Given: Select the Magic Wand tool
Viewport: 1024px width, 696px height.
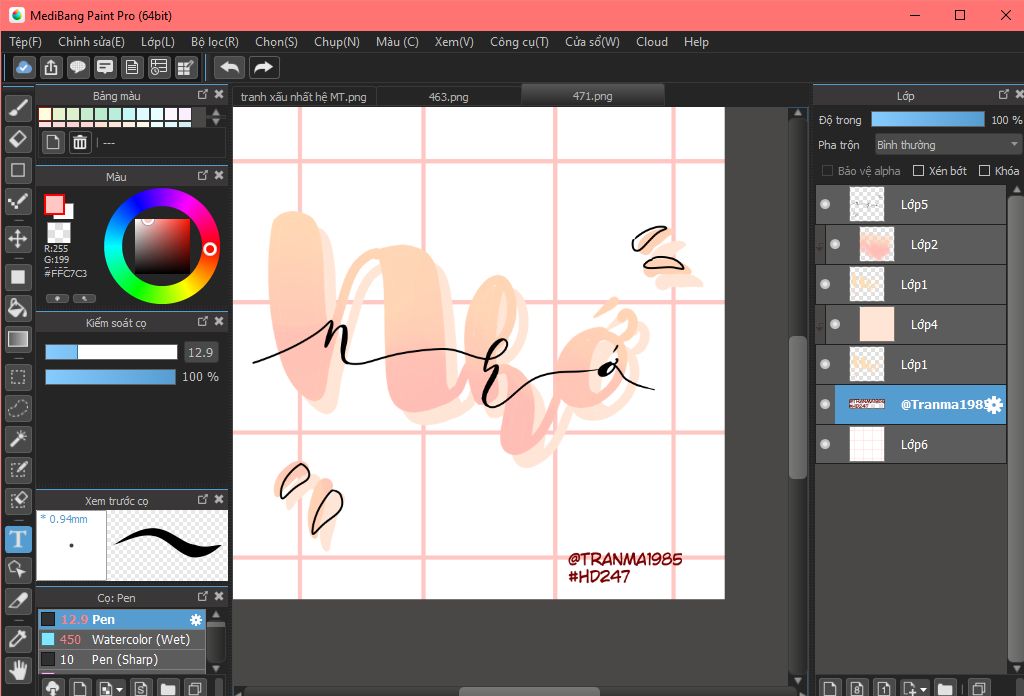Looking at the screenshot, I should point(18,439).
